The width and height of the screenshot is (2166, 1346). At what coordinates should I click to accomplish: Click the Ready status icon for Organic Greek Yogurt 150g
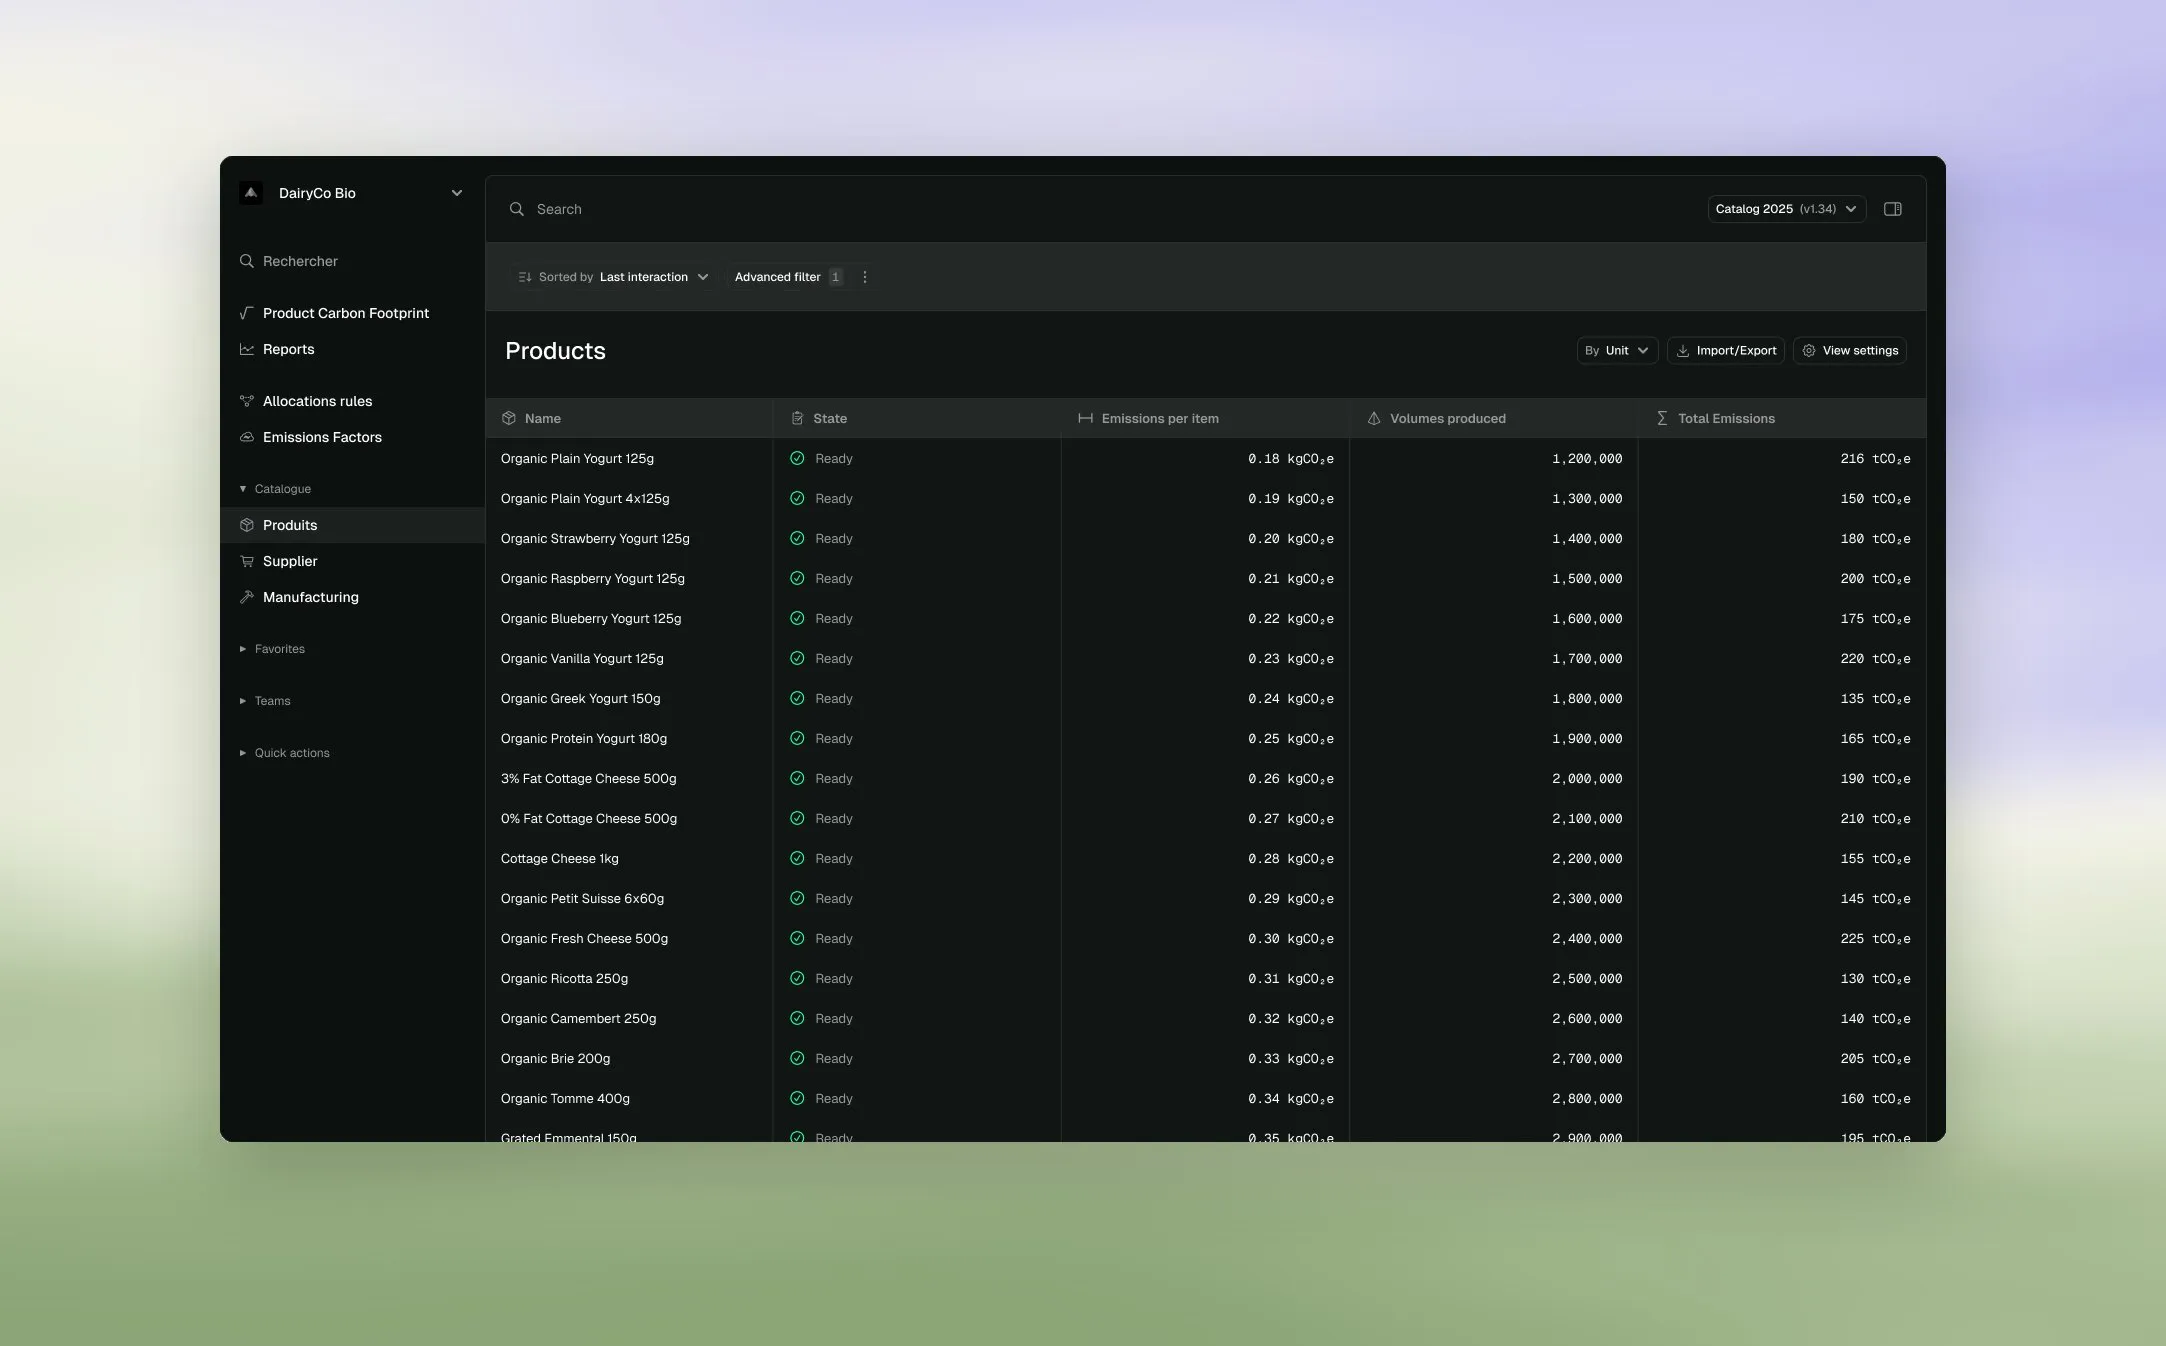coord(797,699)
